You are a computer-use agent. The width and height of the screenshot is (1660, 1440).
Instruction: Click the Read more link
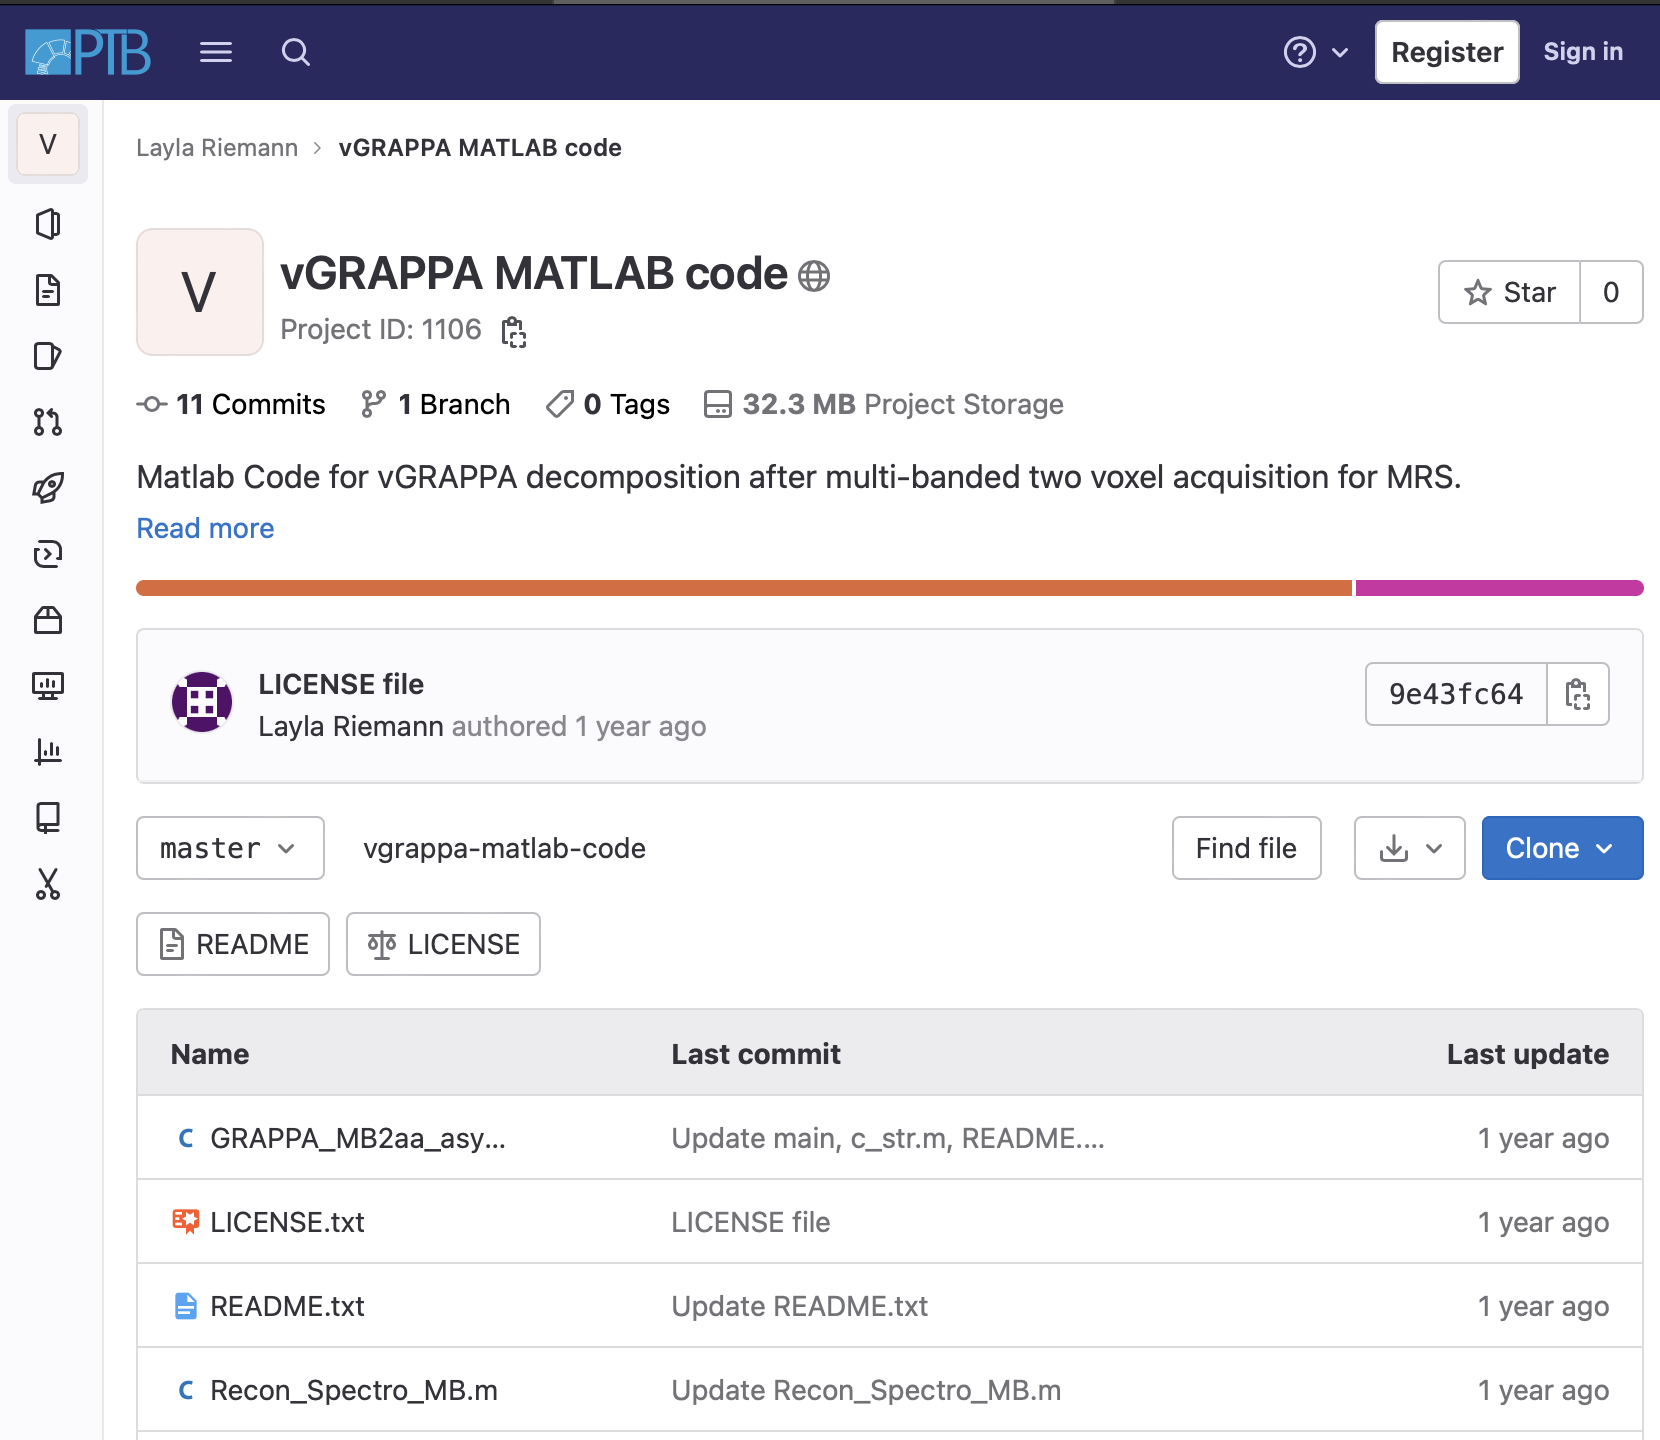[x=205, y=528]
